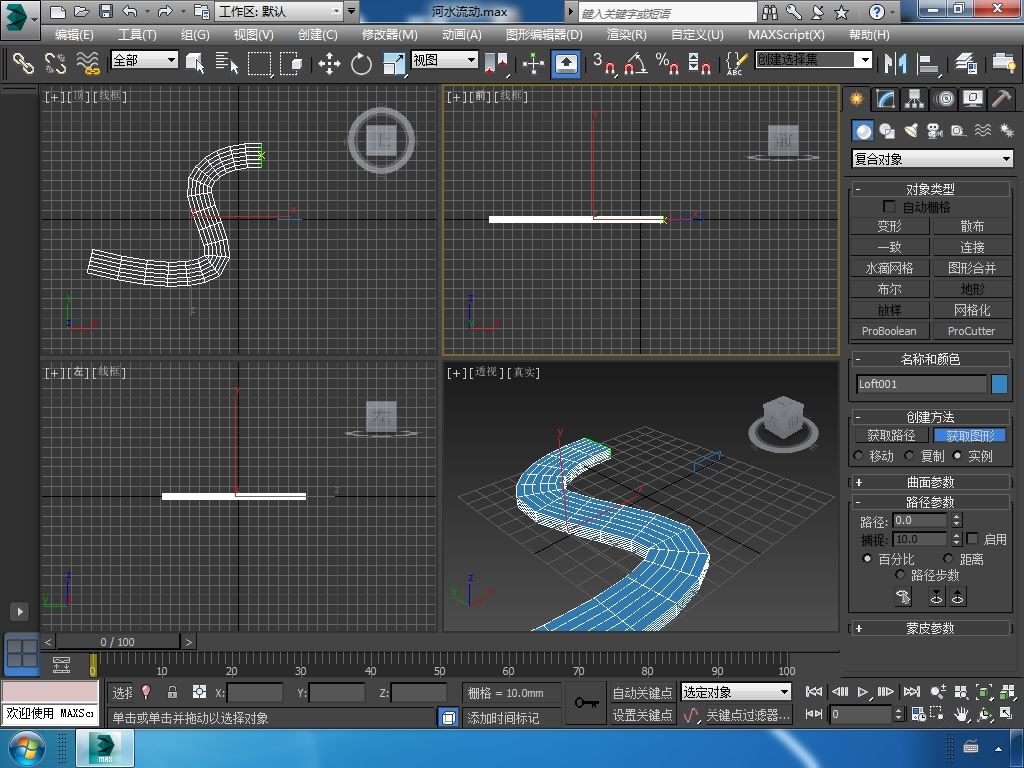Viewport: 1024px width, 768px height.
Task: Click the large key mode toggle icon
Action: point(586,703)
